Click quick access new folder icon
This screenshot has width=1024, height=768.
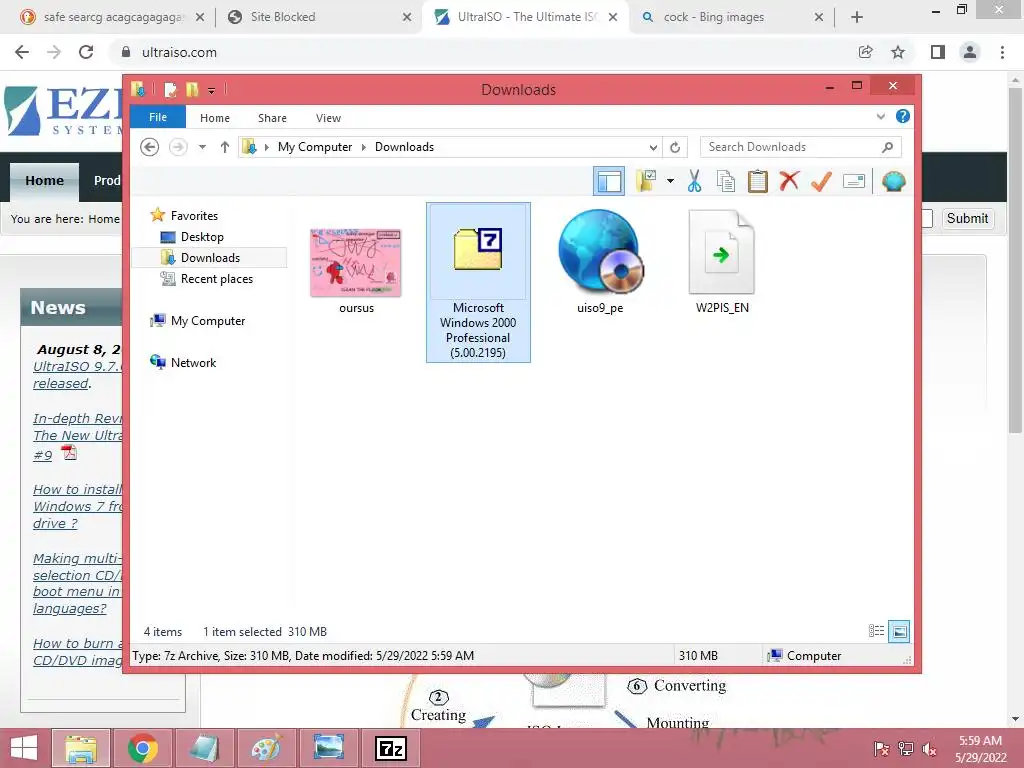[192, 89]
